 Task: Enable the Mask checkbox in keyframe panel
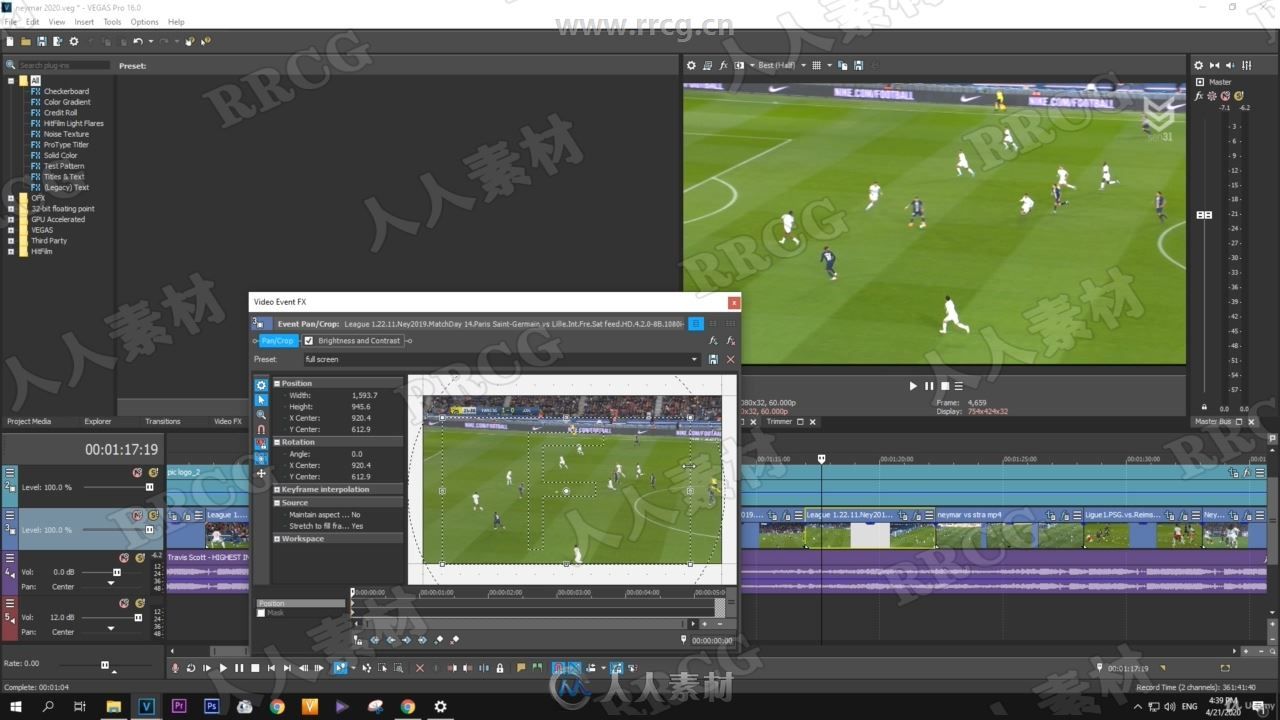(261, 613)
